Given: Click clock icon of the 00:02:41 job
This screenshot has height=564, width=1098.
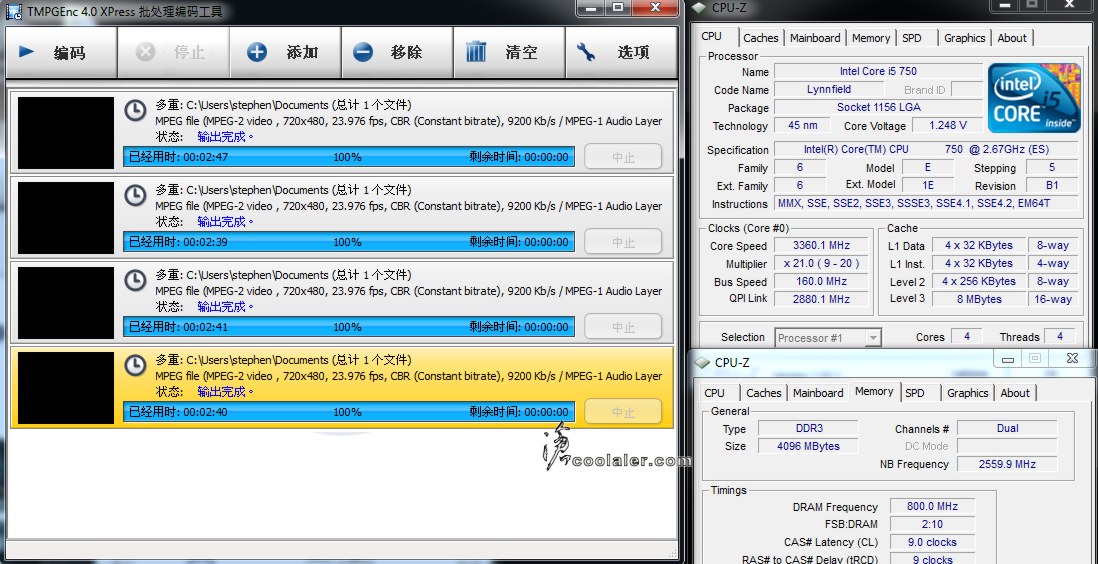Looking at the screenshot, I should point(135,280).
